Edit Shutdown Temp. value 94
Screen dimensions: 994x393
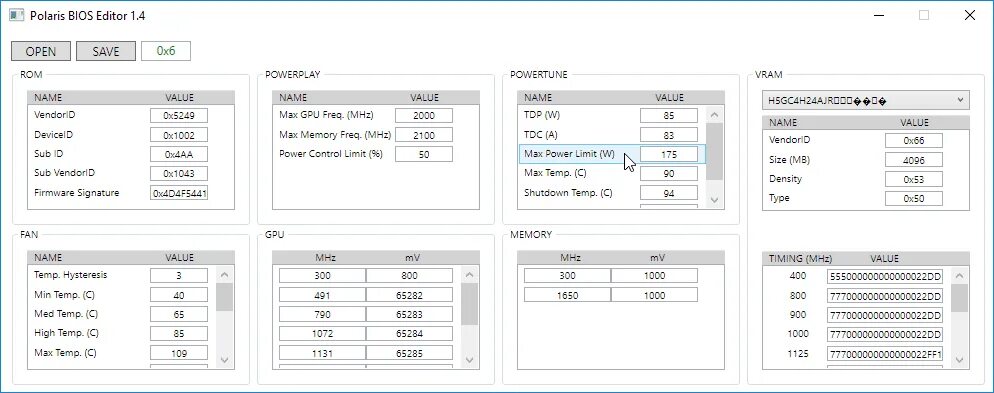[669, 193]
